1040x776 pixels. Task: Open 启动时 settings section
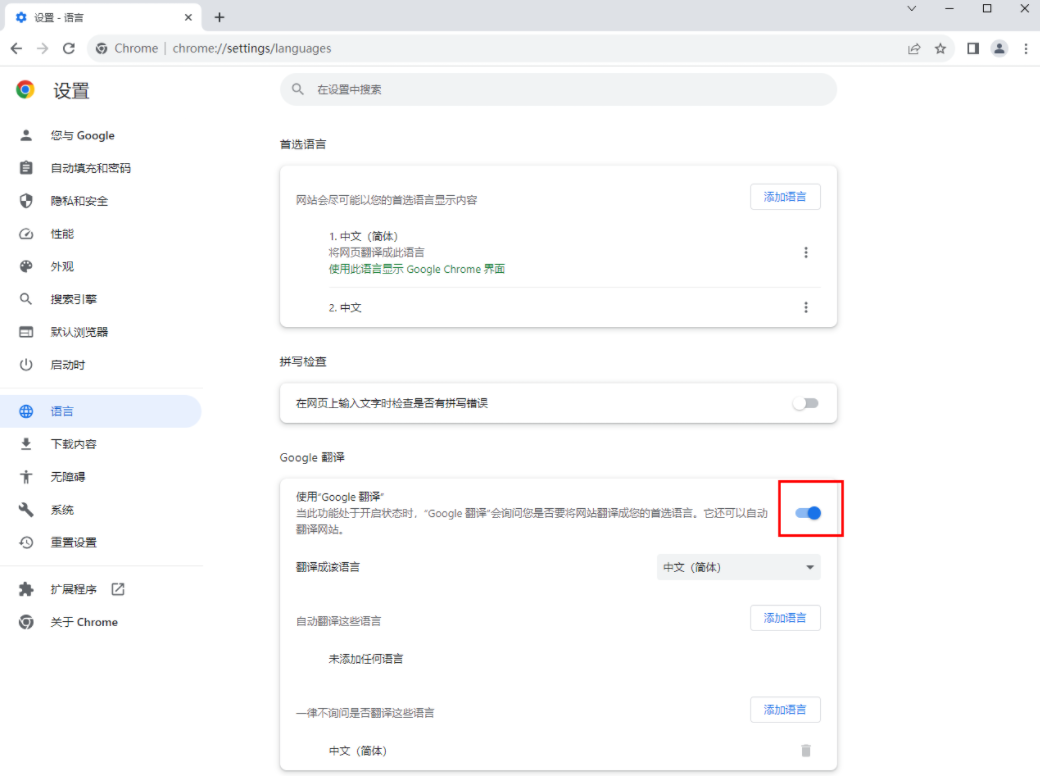click(x=101, y=365)
